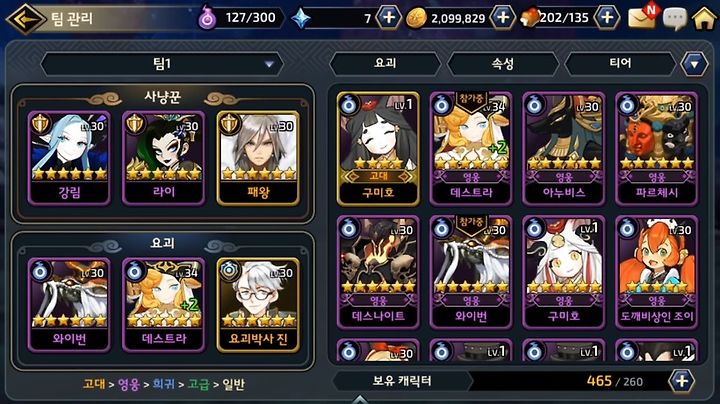Add more meat stamina with plus
Viewport: 720px width, 404px height.
coord(607,17)
